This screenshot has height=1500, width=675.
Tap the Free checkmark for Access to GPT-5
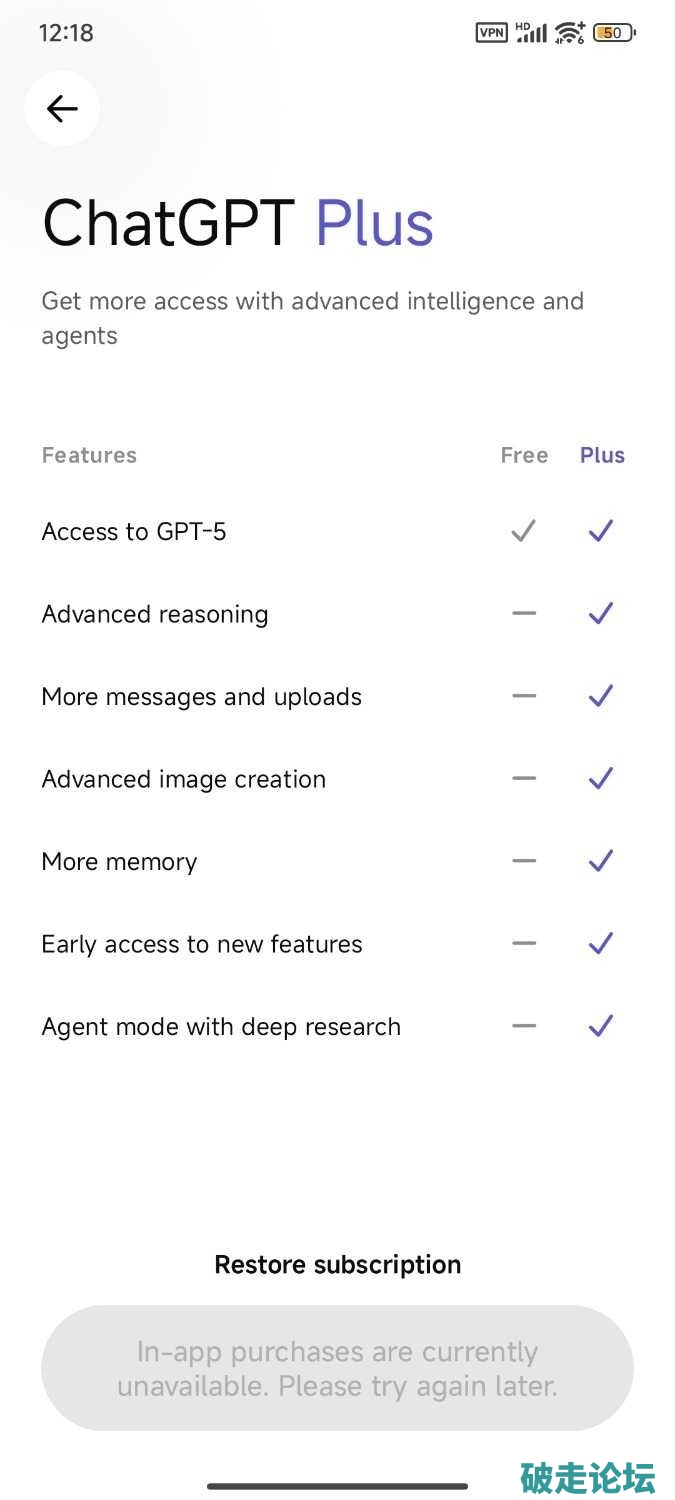click(523, 531)
